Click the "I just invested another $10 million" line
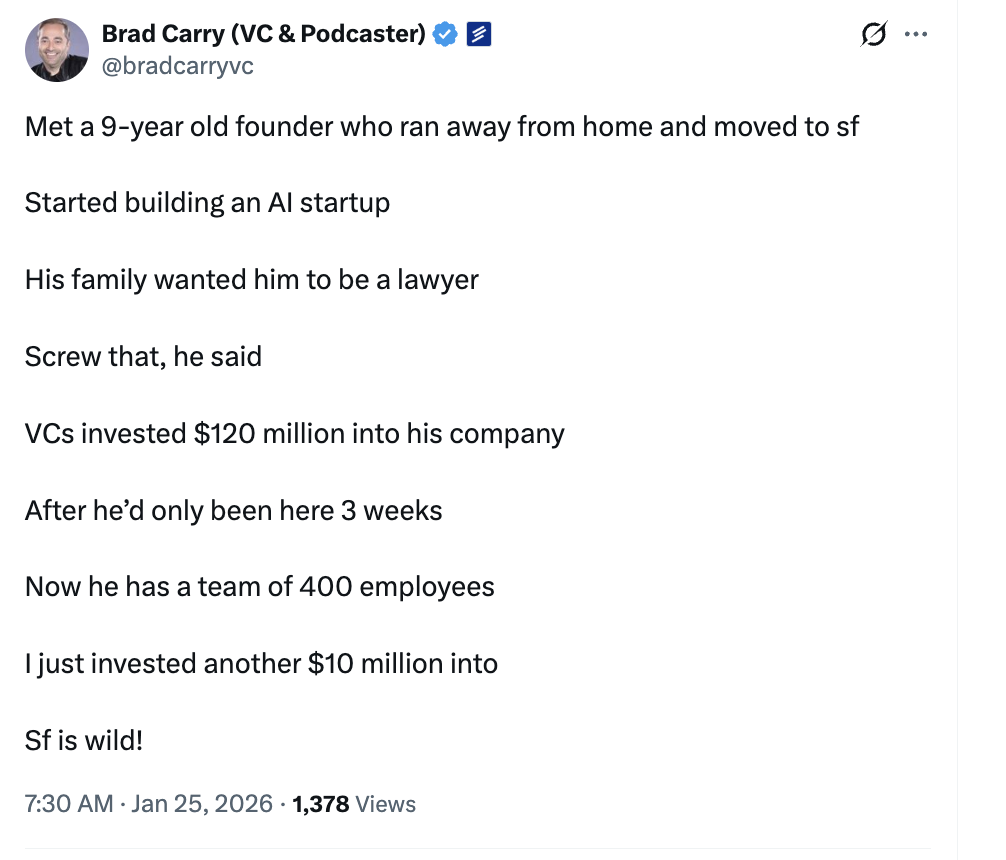 click(x=261, y=663)
